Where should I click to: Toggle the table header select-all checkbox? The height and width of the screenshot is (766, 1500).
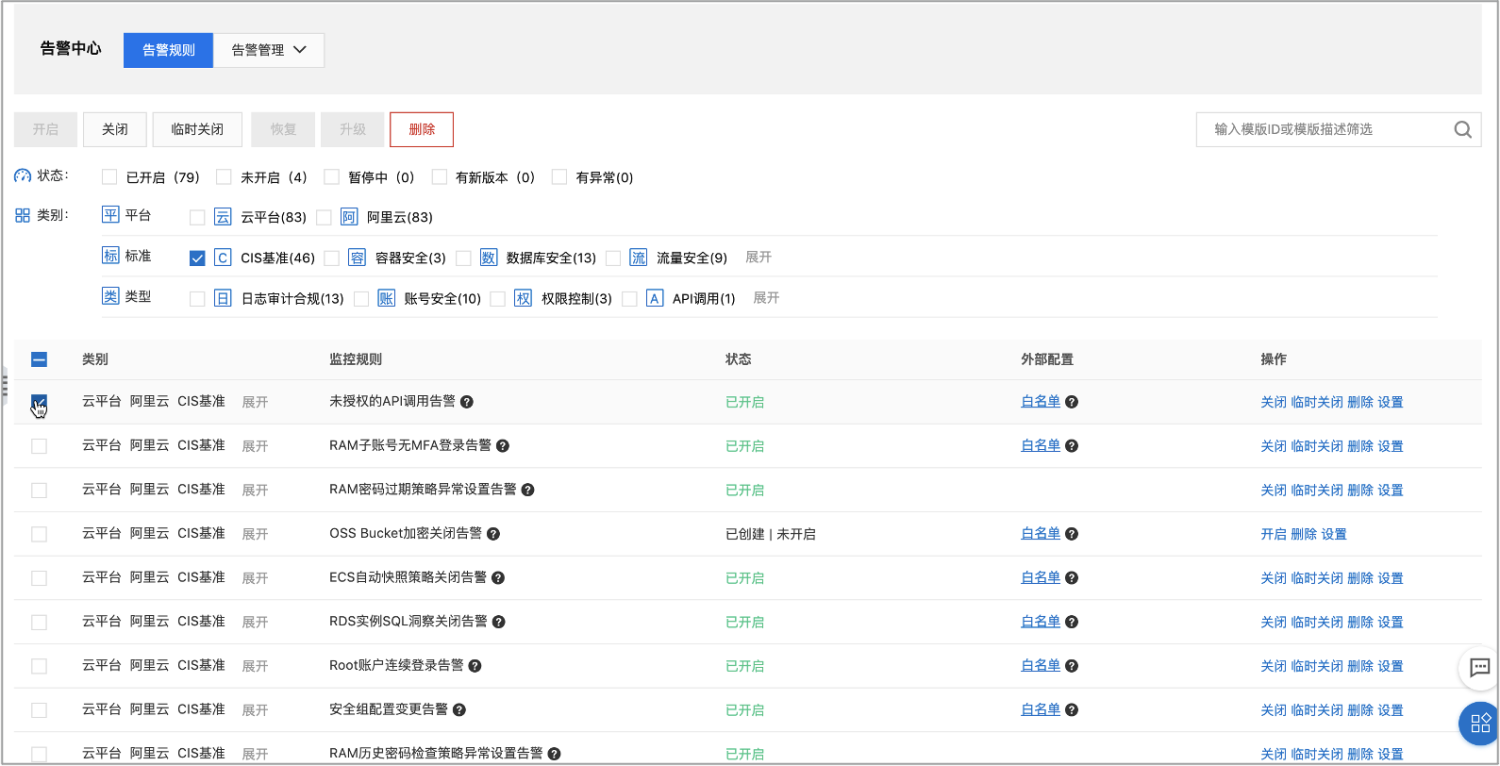click(x=39, y=359)
